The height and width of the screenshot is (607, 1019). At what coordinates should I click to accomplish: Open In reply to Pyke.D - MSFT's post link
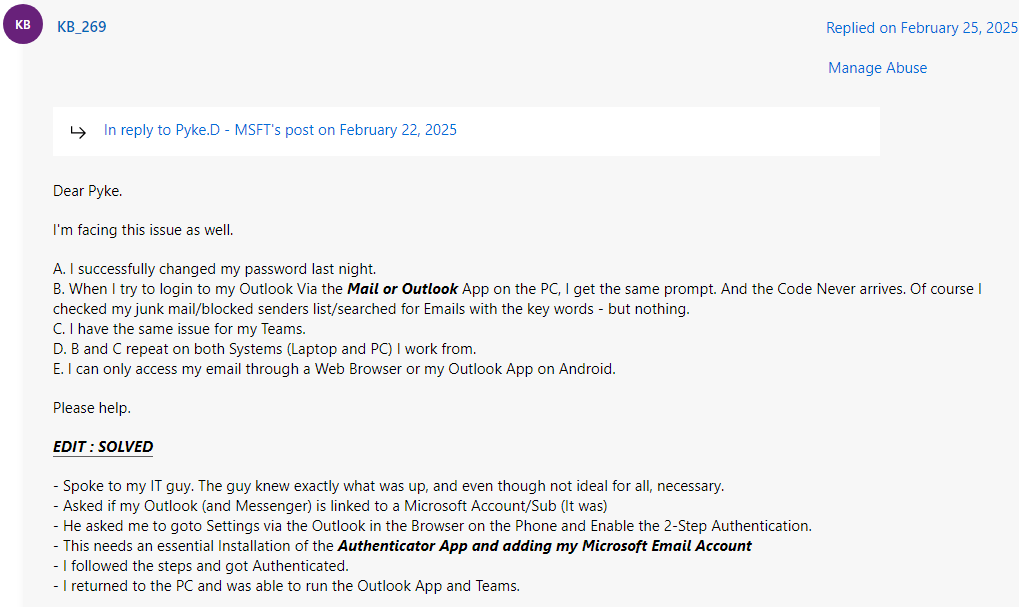(x=280, y=130)
